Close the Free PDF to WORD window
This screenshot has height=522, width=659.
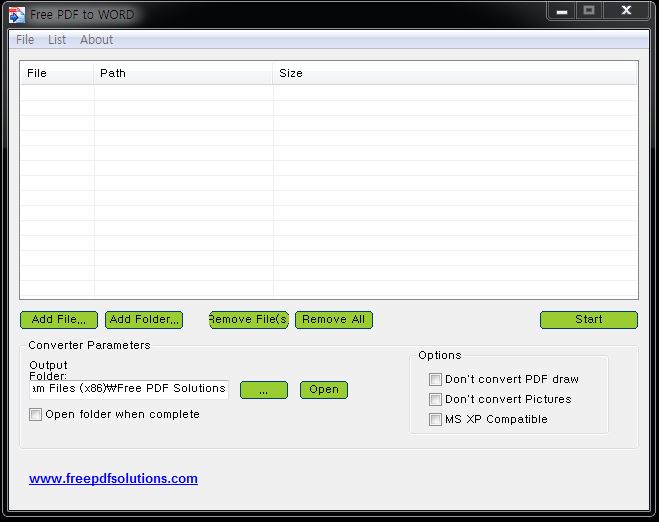point(626,11)
